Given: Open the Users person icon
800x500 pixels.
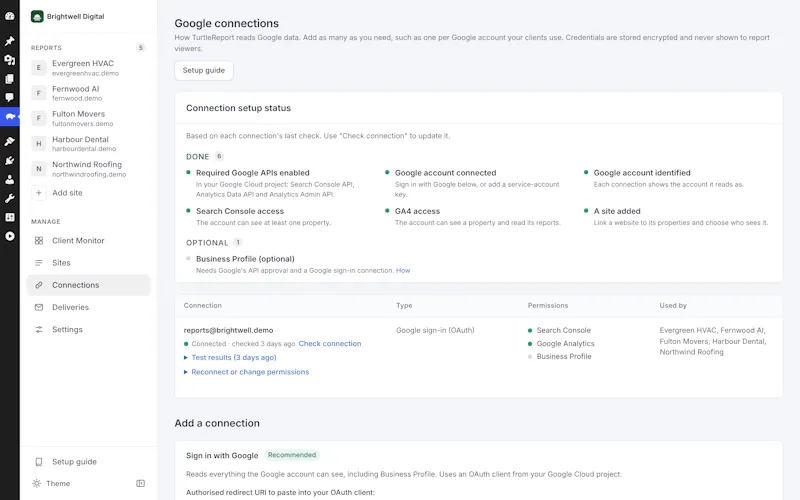Looking at the screenshot, I should 10,180.
